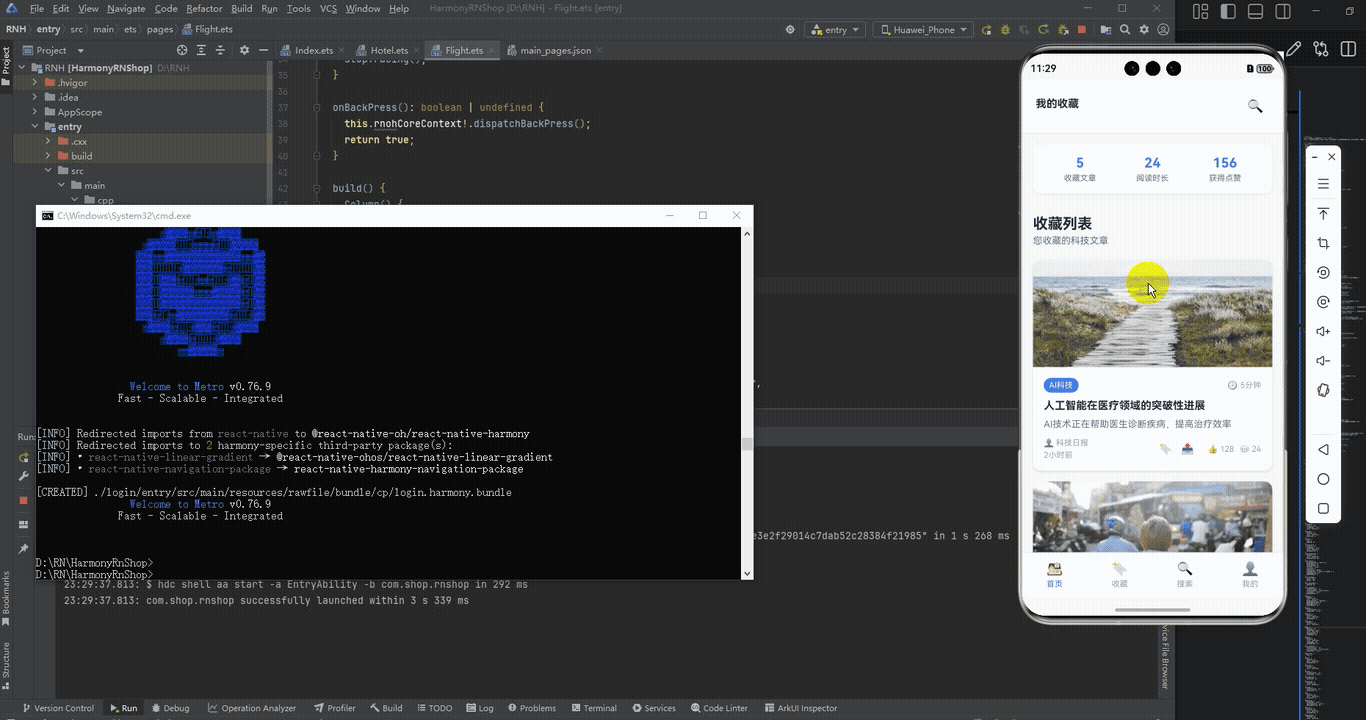This screenshot has width=1366, height=720.
Task: Click the Run entry icon in toolbar
Action: (987, 30)
